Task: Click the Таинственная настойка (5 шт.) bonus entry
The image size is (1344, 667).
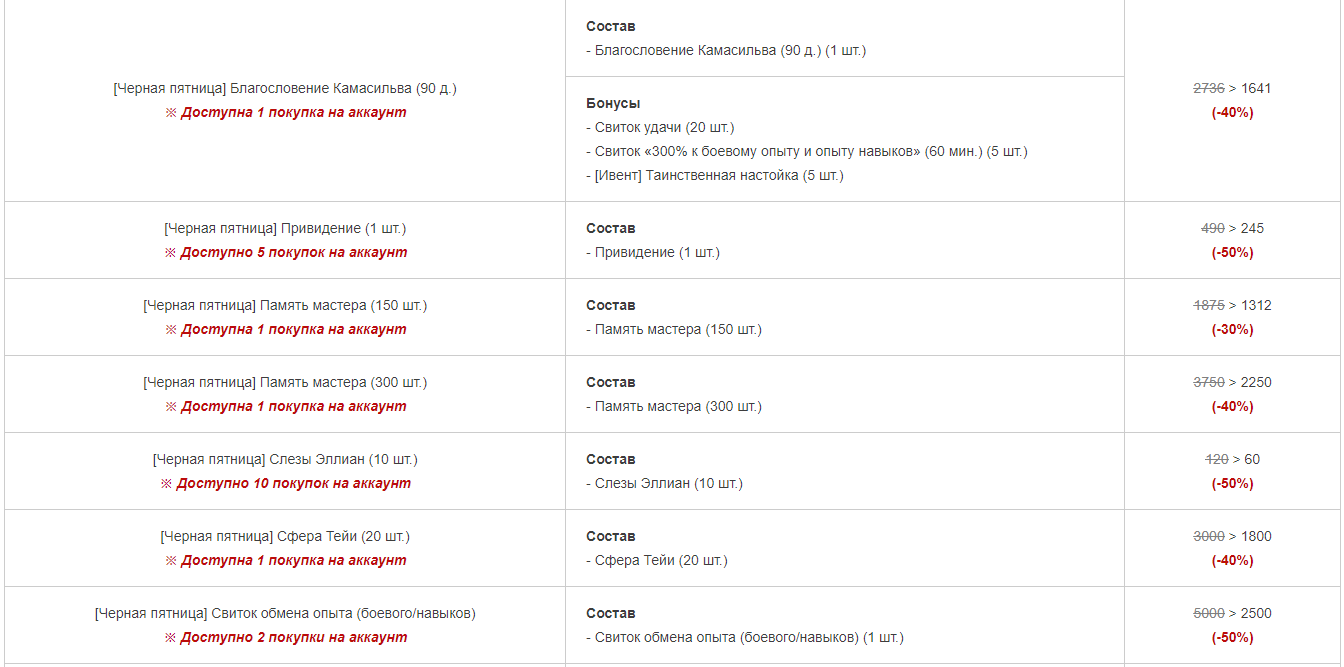Action: pos(715,175)
